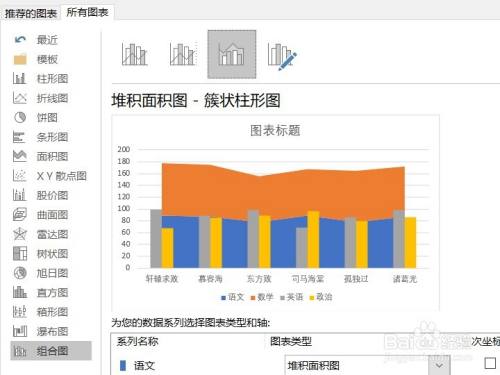This screenshot has height=375, width=500.
Task: Click the blue 语文 series color marker
Action: coord(123,365)
